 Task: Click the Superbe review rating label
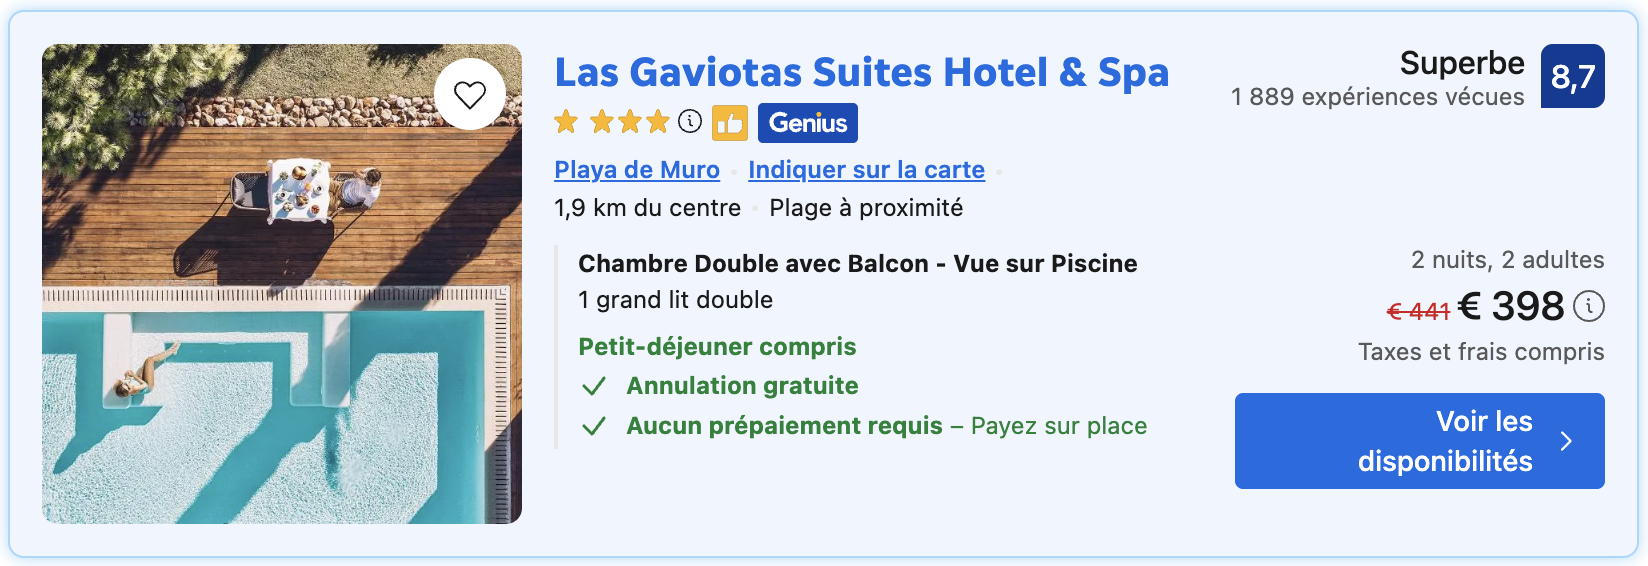pos(1461,63)
